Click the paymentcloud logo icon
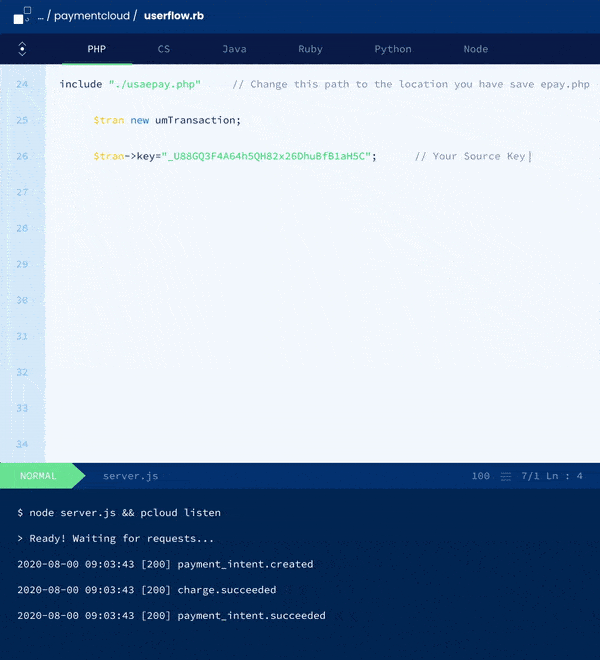Viewport: 600px width, 660px height. click(22, 16)
